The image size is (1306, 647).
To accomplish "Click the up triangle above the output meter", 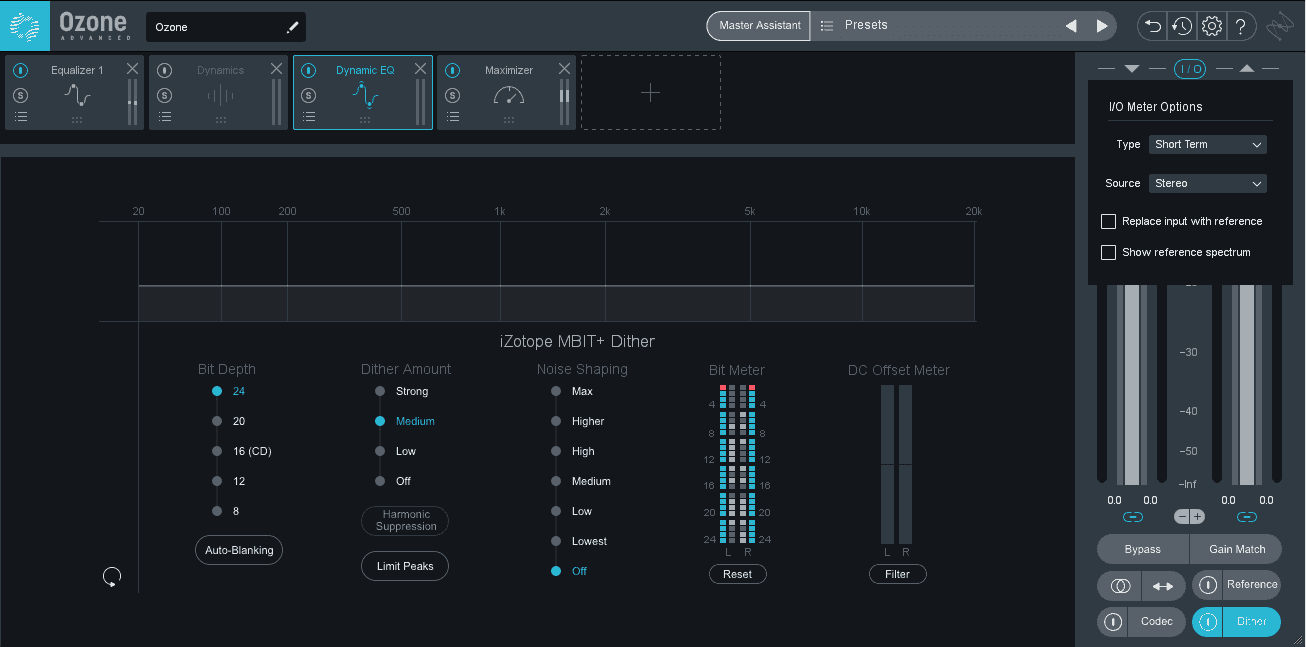I will tap(1246, 68).
